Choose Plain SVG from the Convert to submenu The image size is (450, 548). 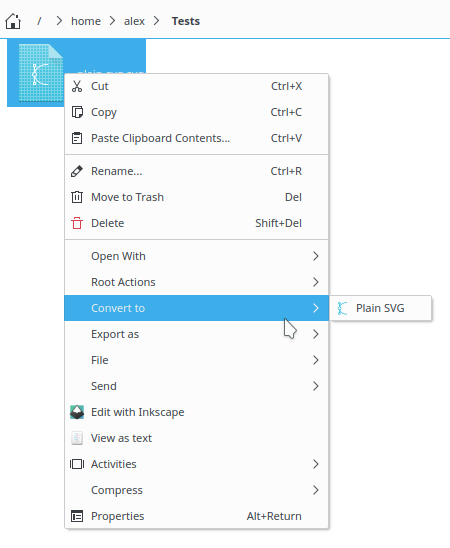(381, 308)
